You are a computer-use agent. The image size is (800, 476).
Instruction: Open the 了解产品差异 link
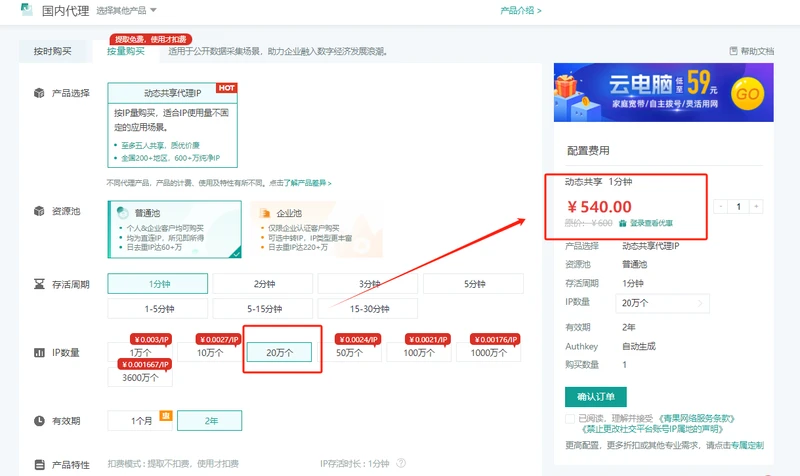pyautogui.click(x=307, y=183)
